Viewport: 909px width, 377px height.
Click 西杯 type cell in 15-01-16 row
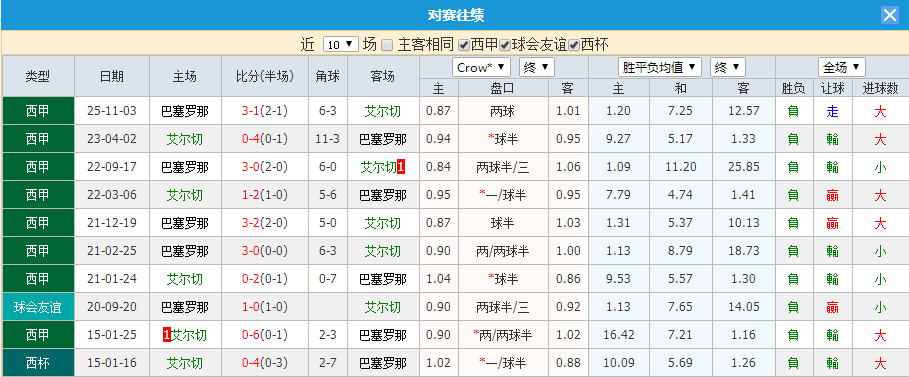pos(38,363)
